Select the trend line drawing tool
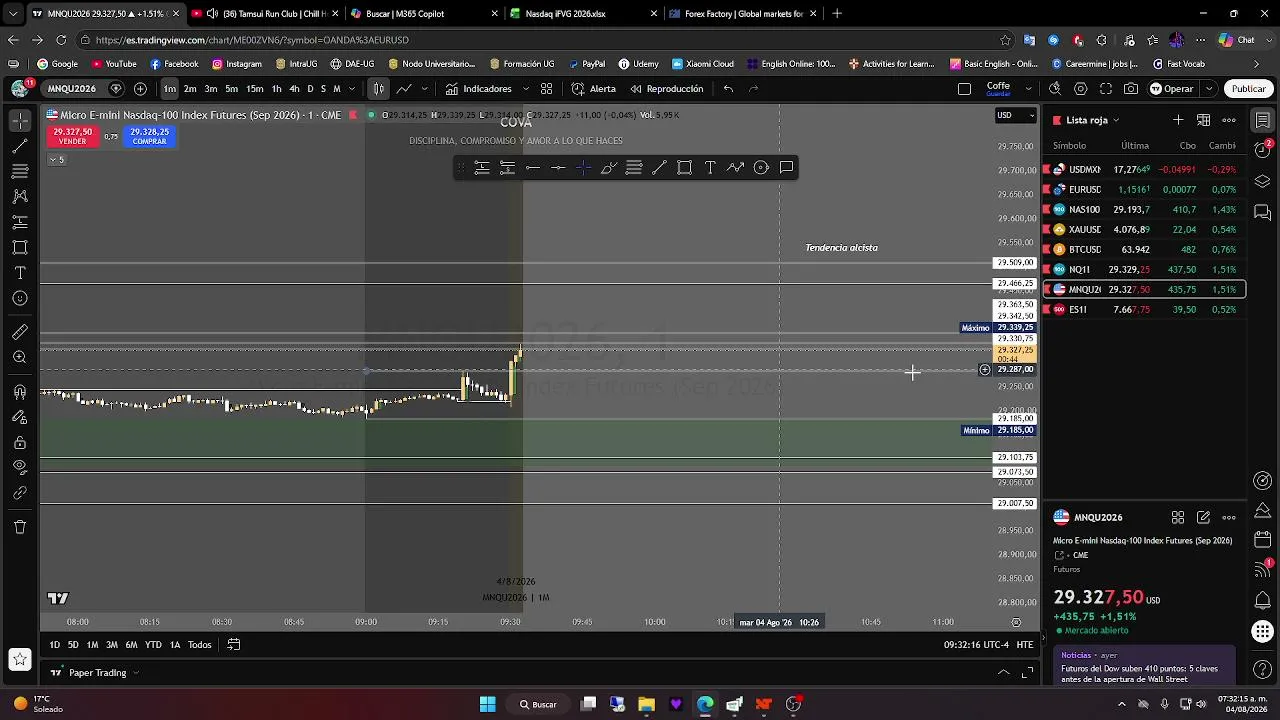 tap(20, 146)
